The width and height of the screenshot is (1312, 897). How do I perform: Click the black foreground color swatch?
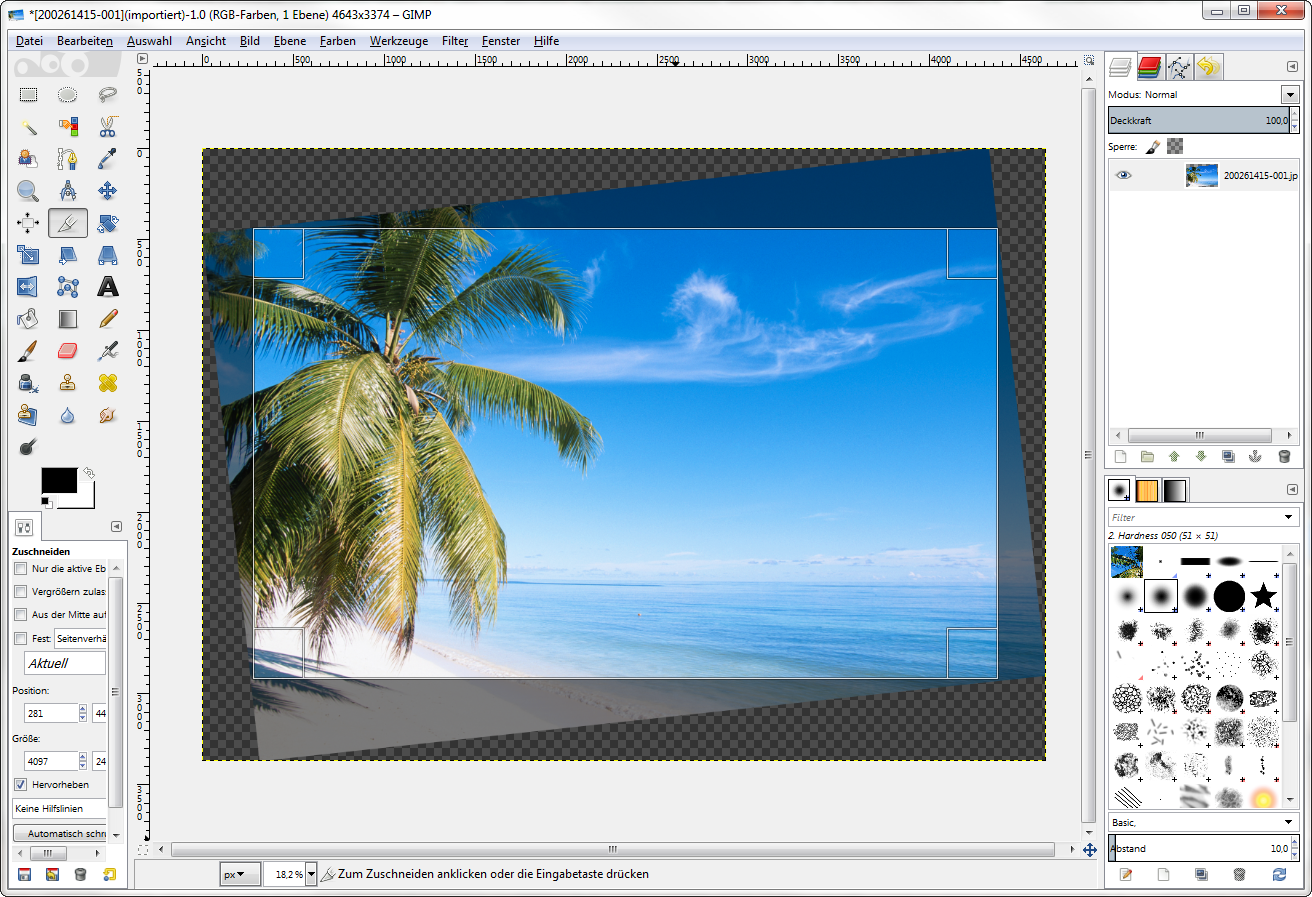click(x=58, y=480)
